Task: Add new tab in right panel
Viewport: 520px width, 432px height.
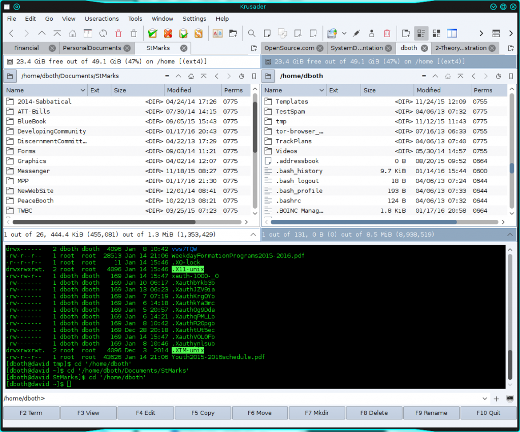Action: (511, 48)
